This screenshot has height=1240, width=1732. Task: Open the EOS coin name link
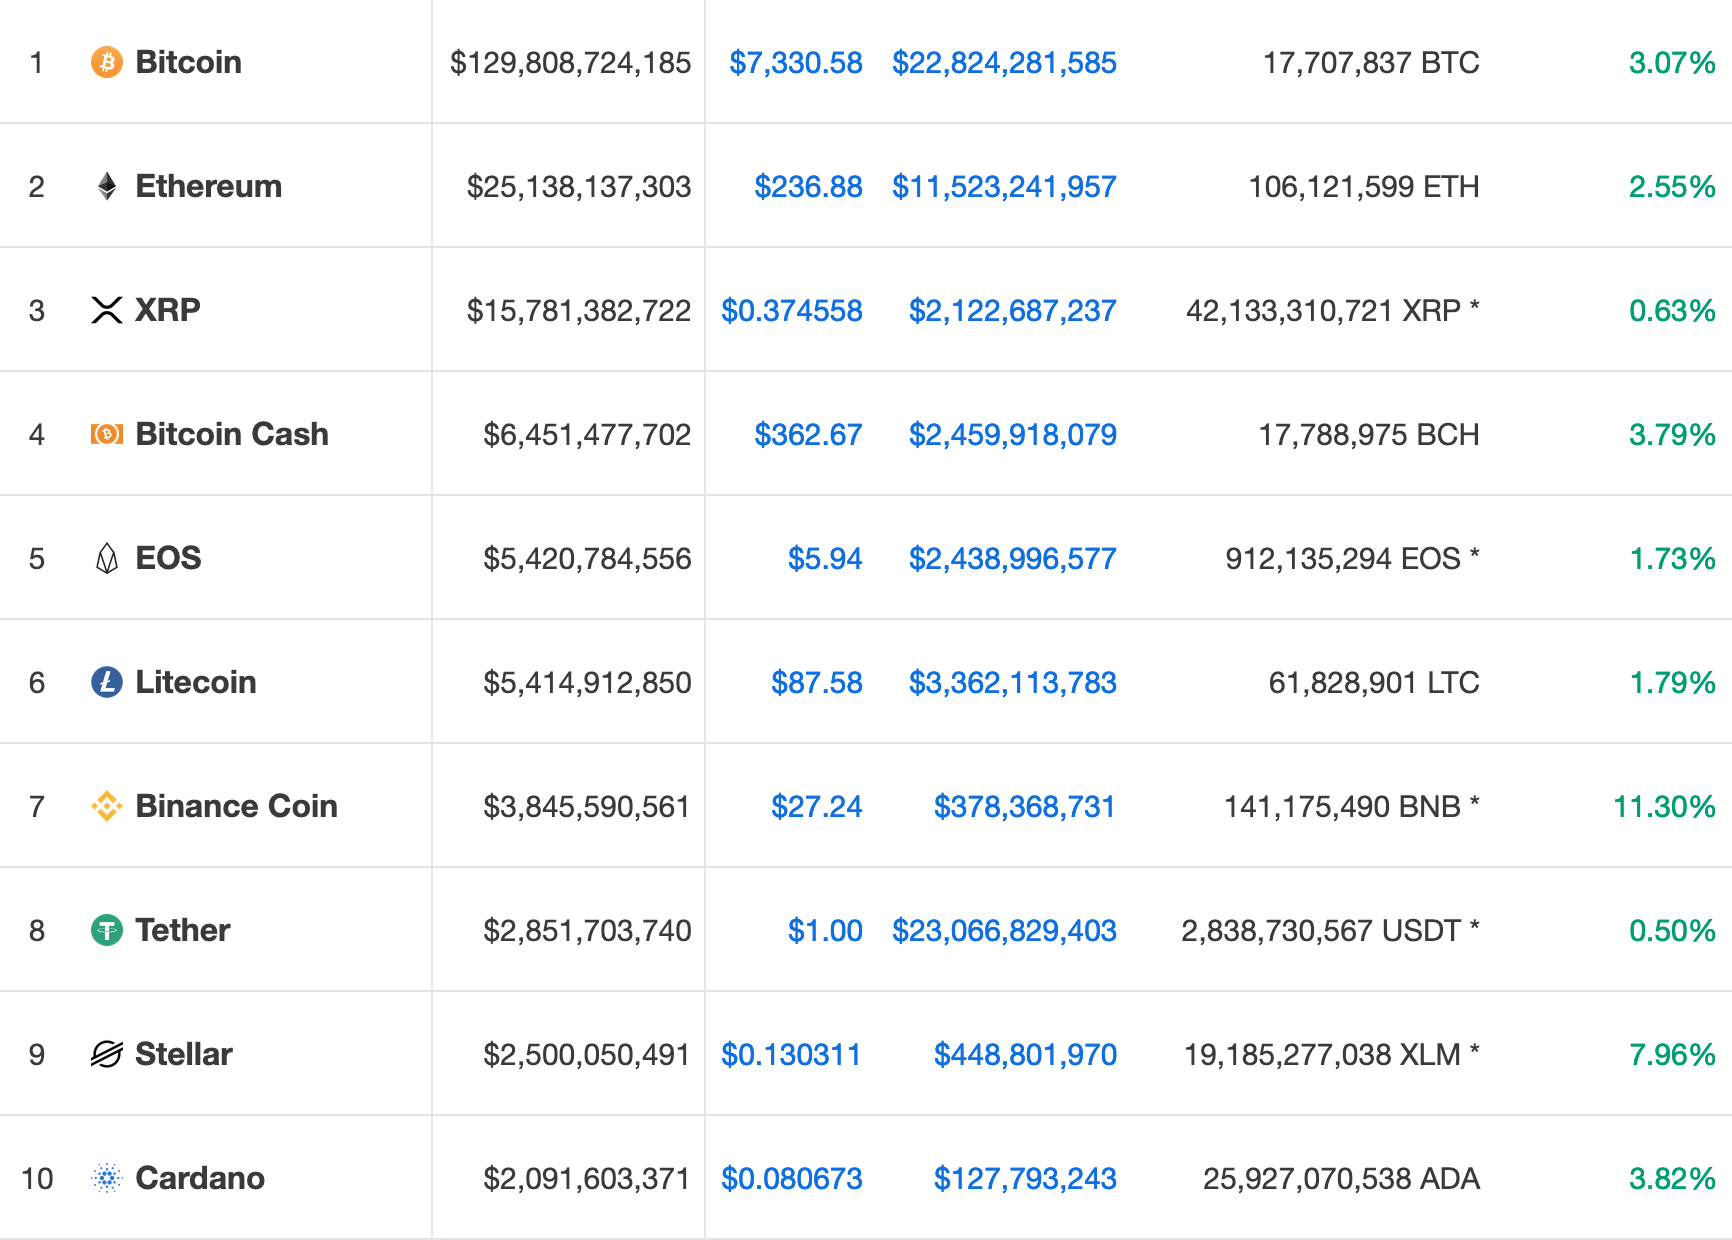pos(169,558)
